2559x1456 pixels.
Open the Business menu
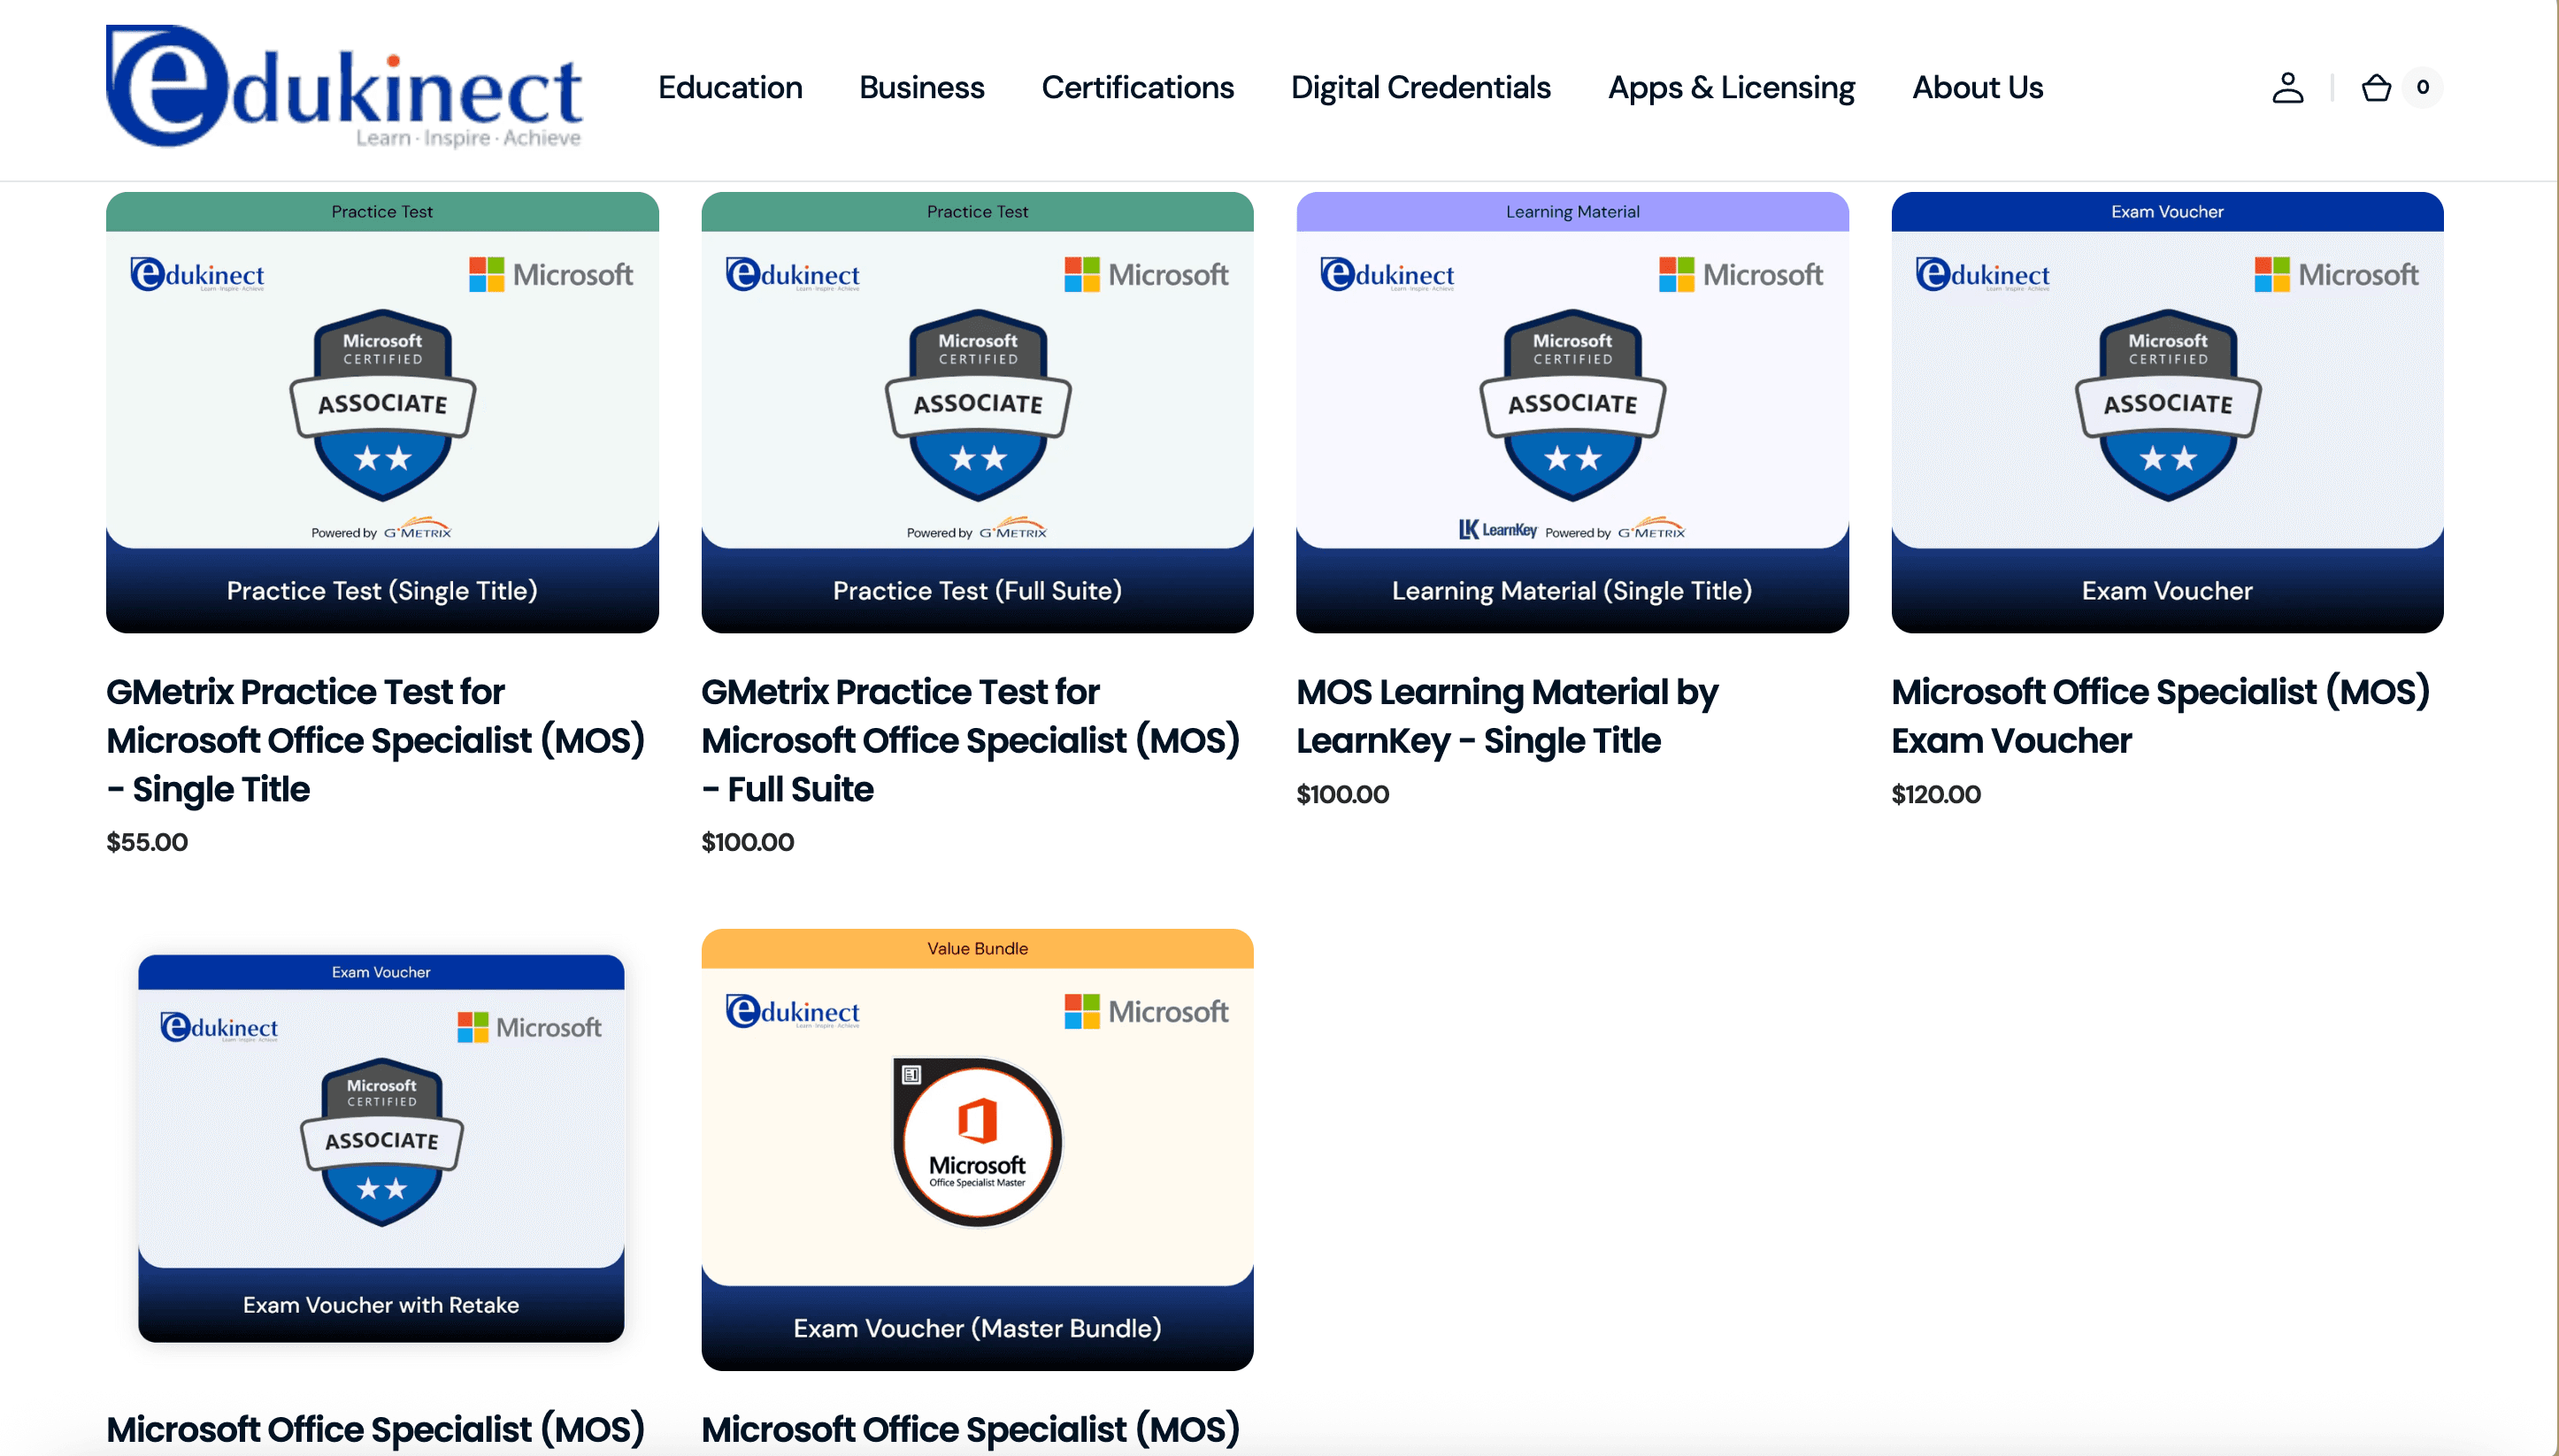click(x=921, y=87)
